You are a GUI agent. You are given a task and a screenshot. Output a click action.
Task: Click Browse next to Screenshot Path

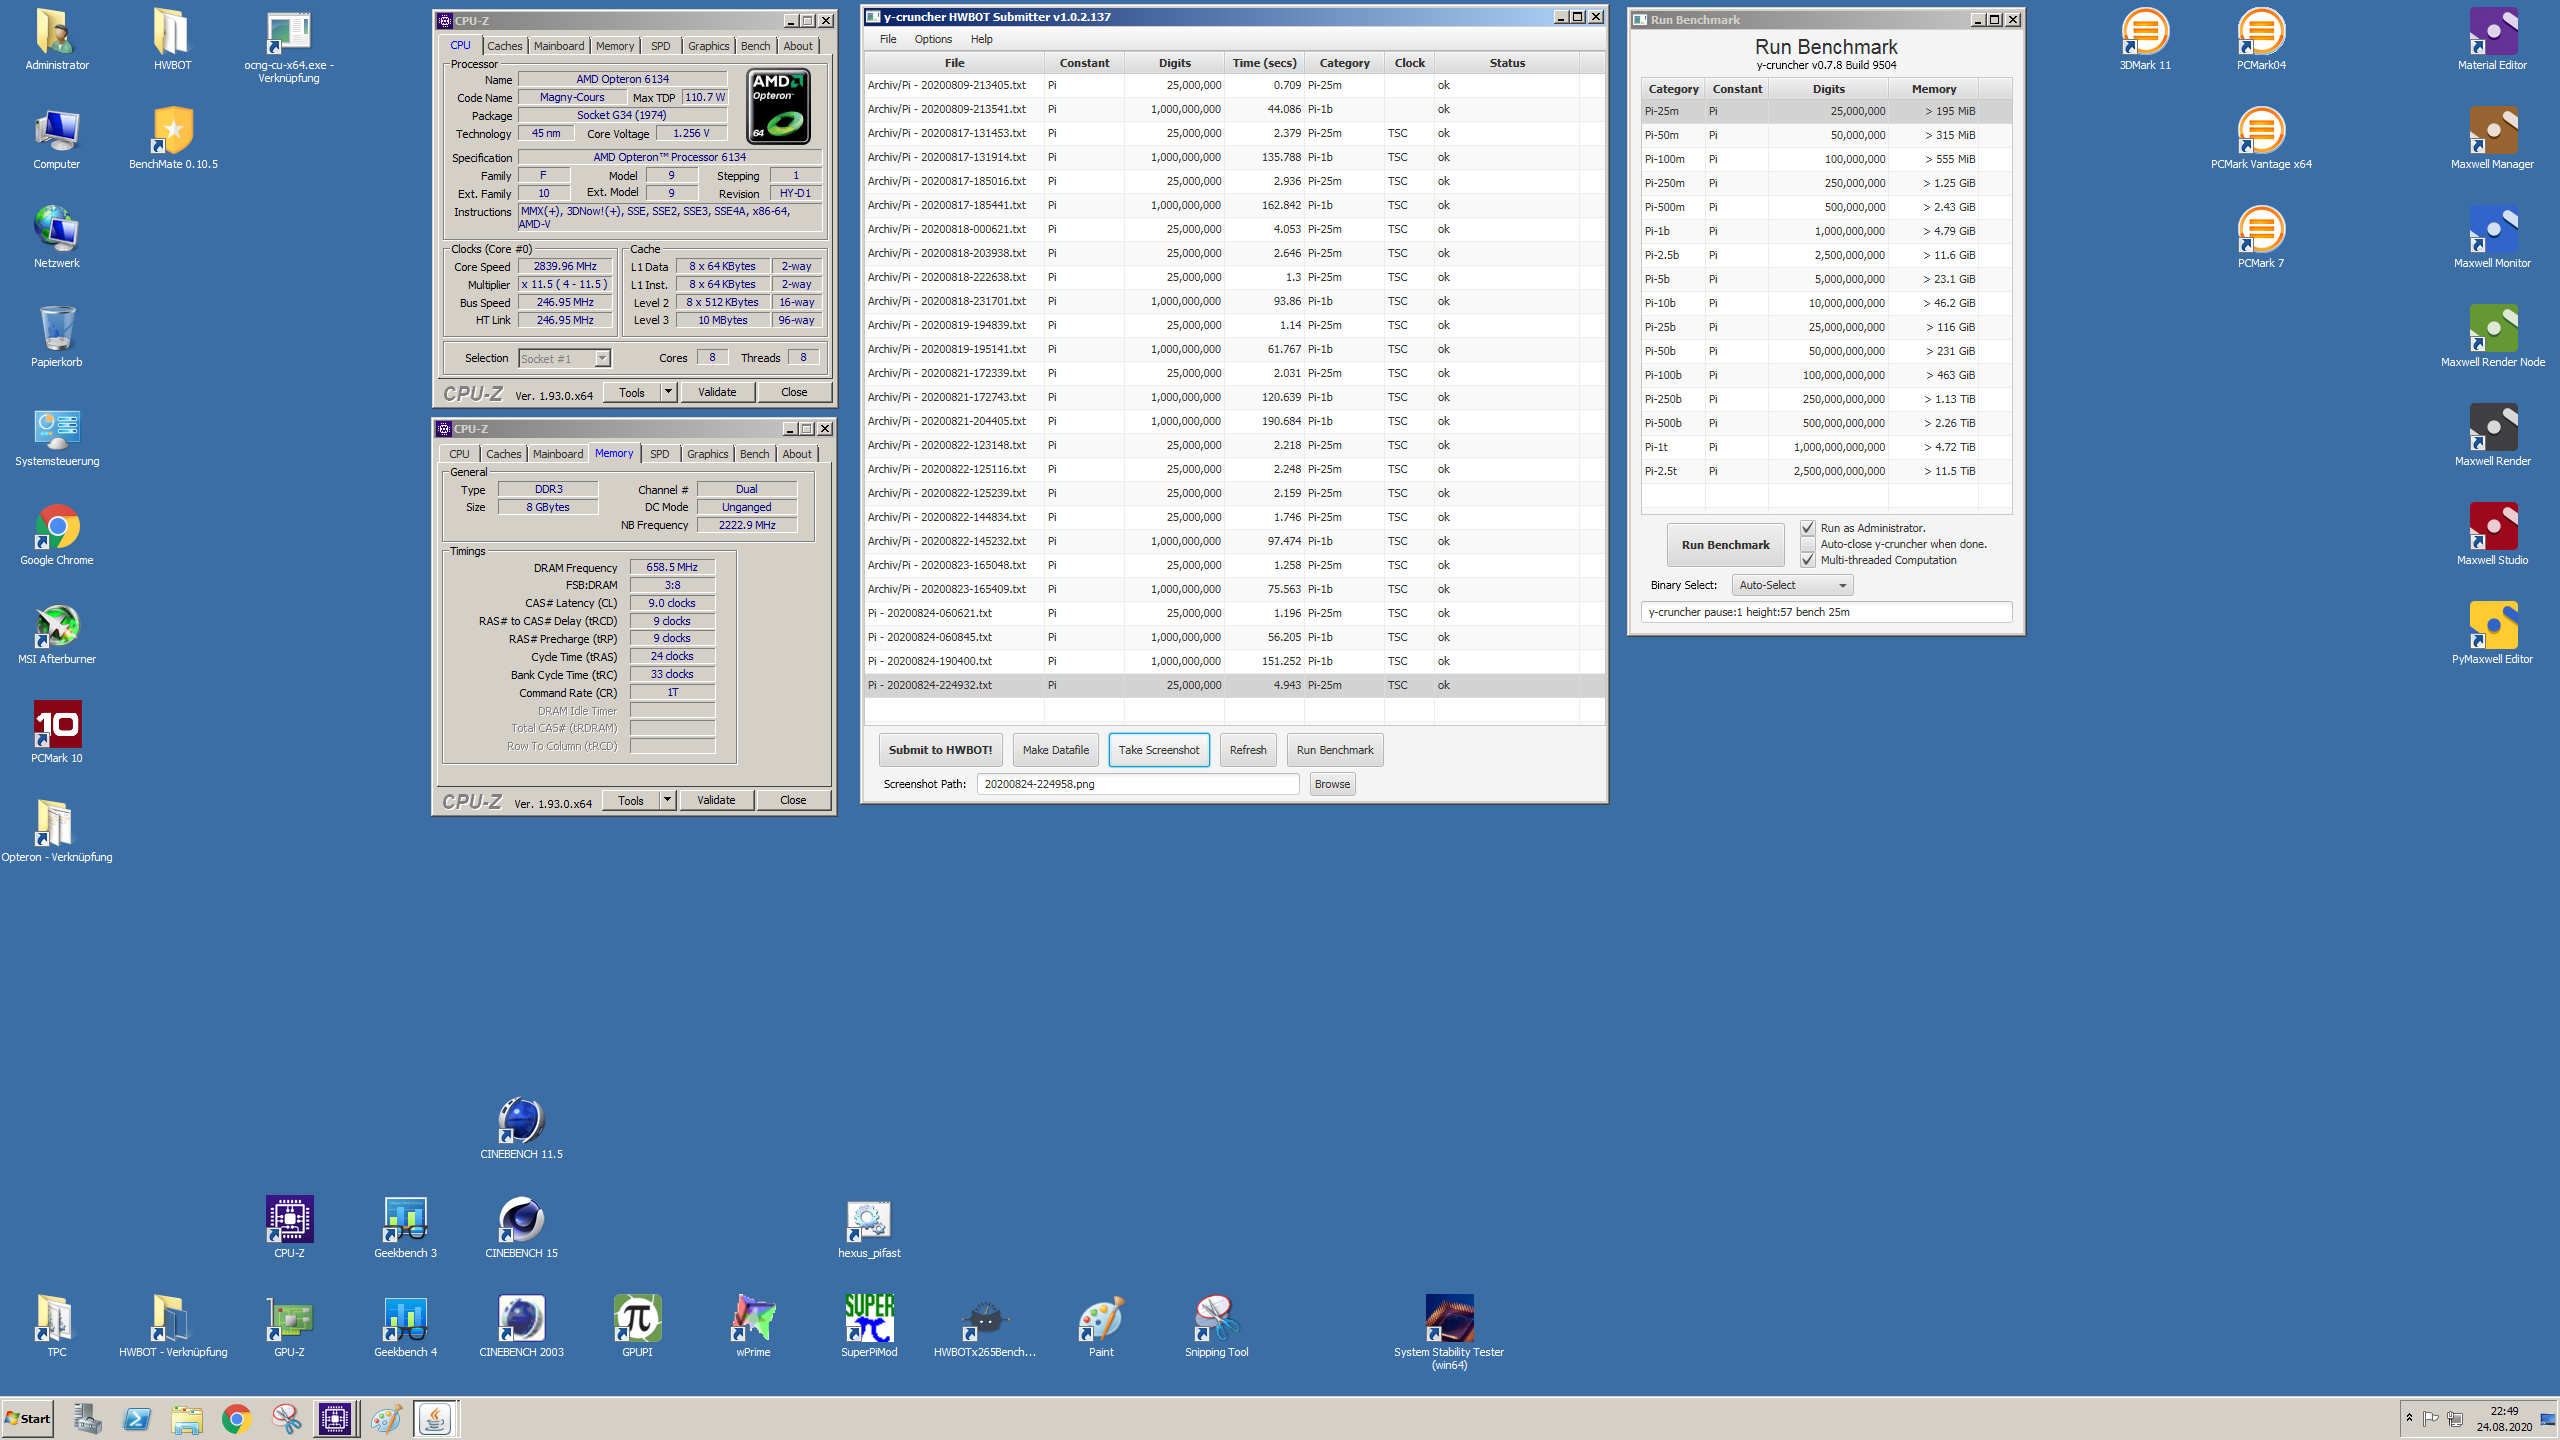pos(1332,784)
